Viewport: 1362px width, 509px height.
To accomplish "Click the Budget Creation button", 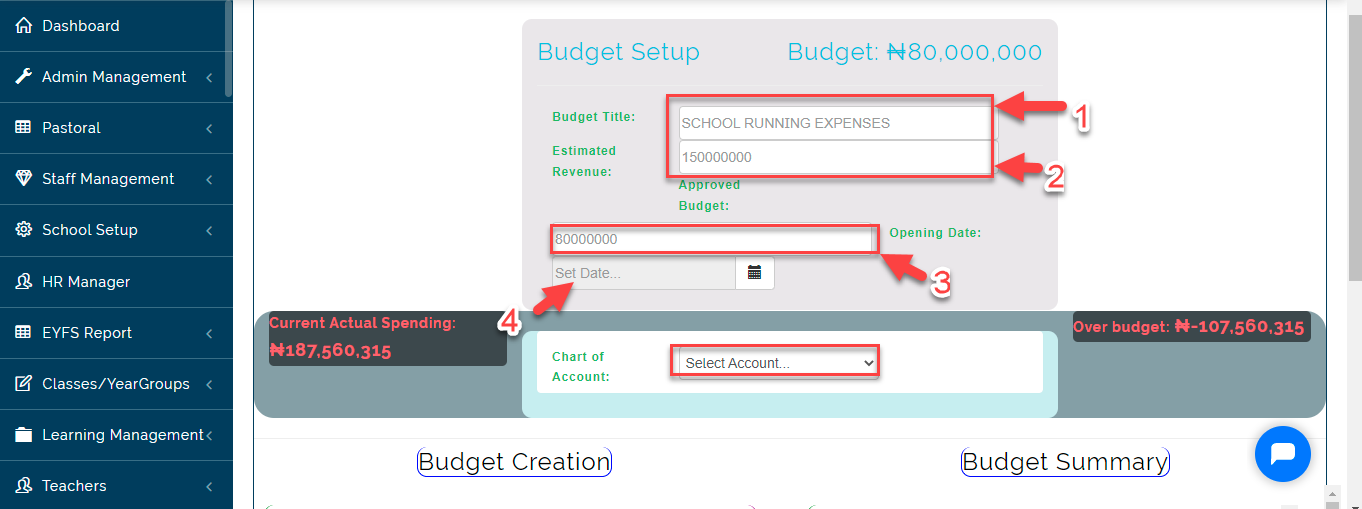I will pos(514,462).
